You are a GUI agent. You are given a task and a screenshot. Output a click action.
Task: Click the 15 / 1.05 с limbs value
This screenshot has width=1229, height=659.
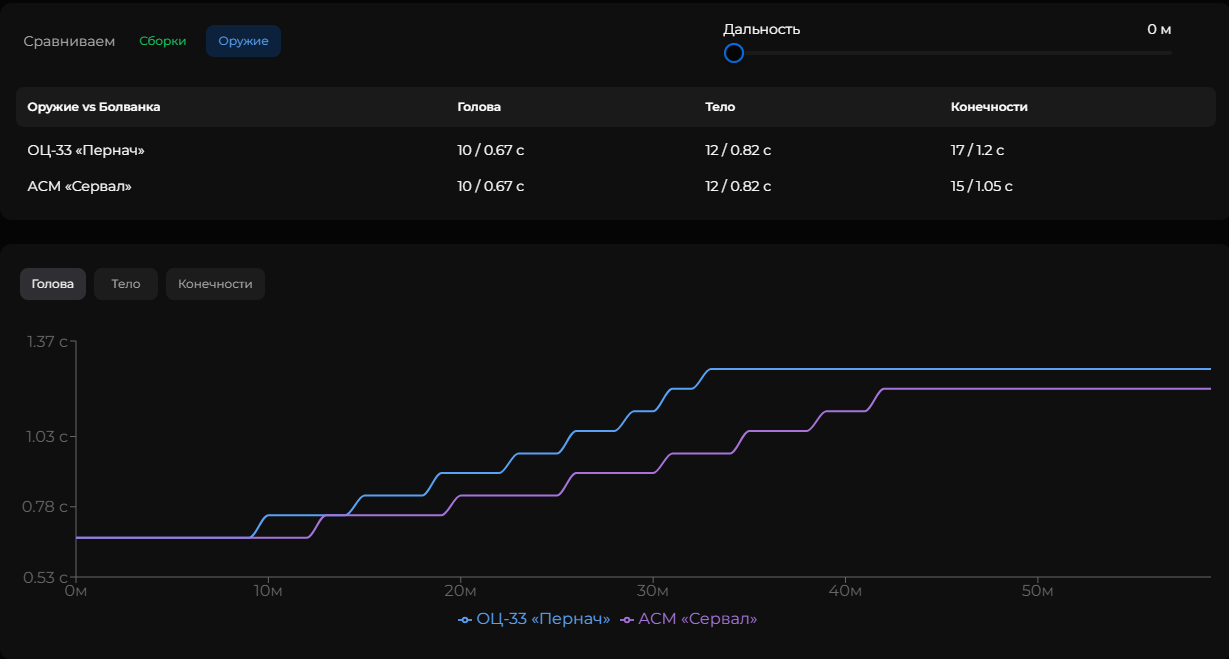click(x=981, y=186)
